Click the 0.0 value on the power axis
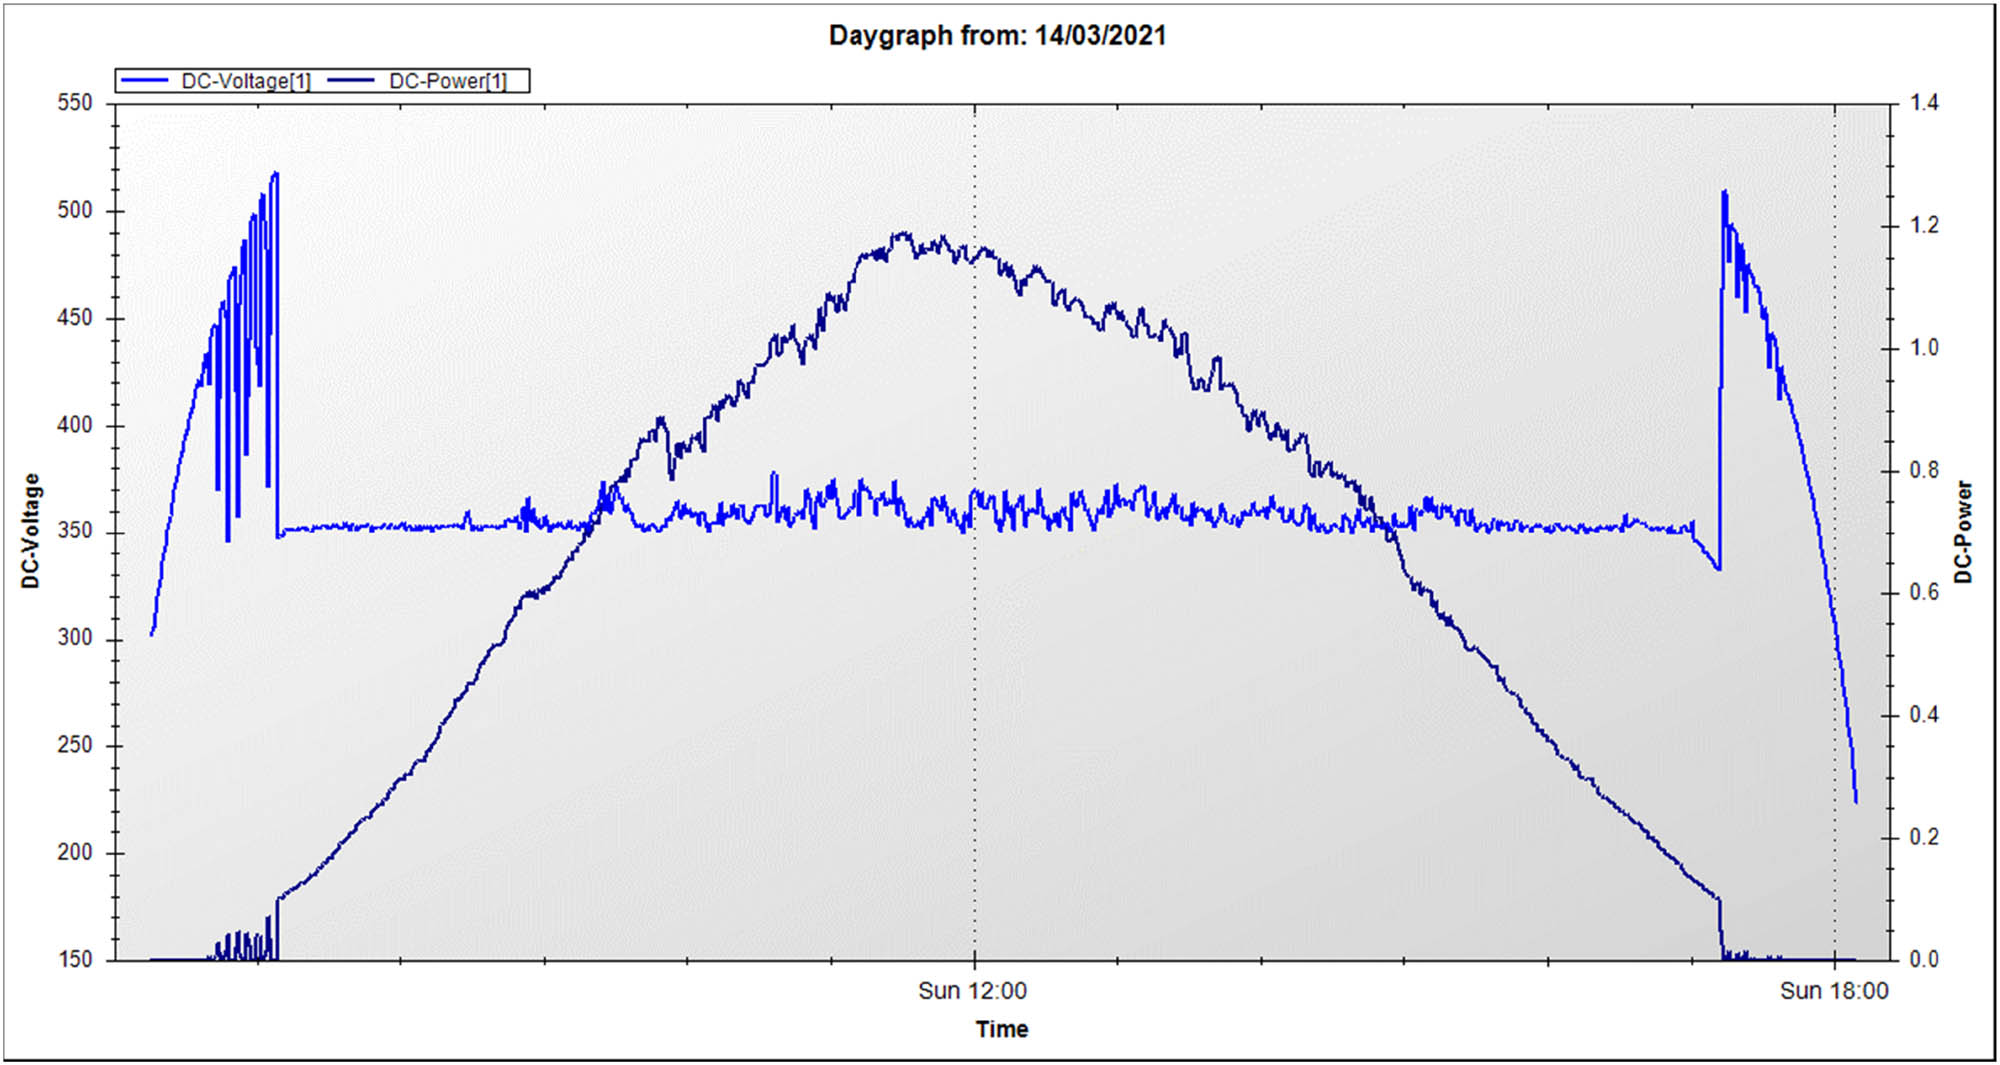This screenshot has height=1065, width=2000. [x=1924, y=959]
